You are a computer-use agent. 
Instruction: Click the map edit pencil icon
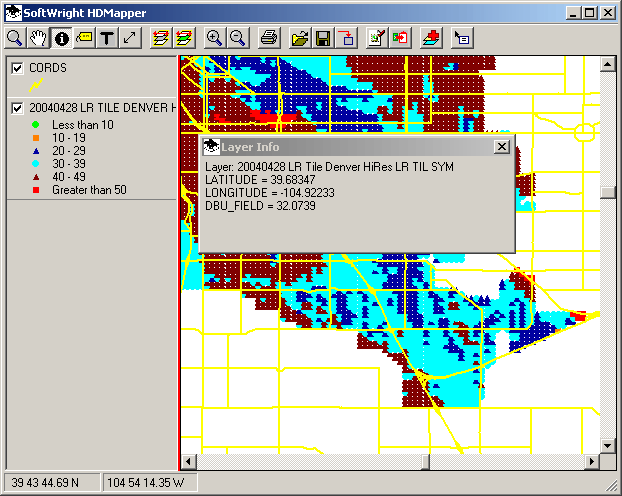[x=377, y=38]
